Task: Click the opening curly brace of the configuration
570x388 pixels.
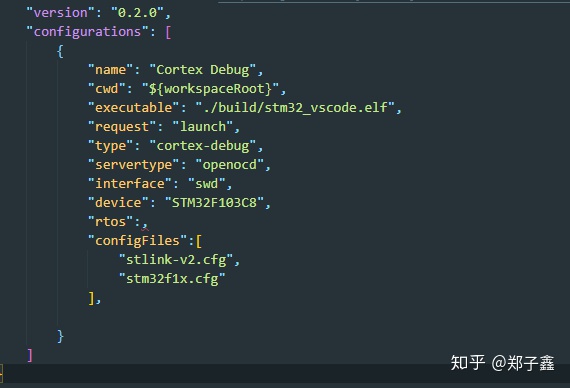Action: click(x=60, y=51)
